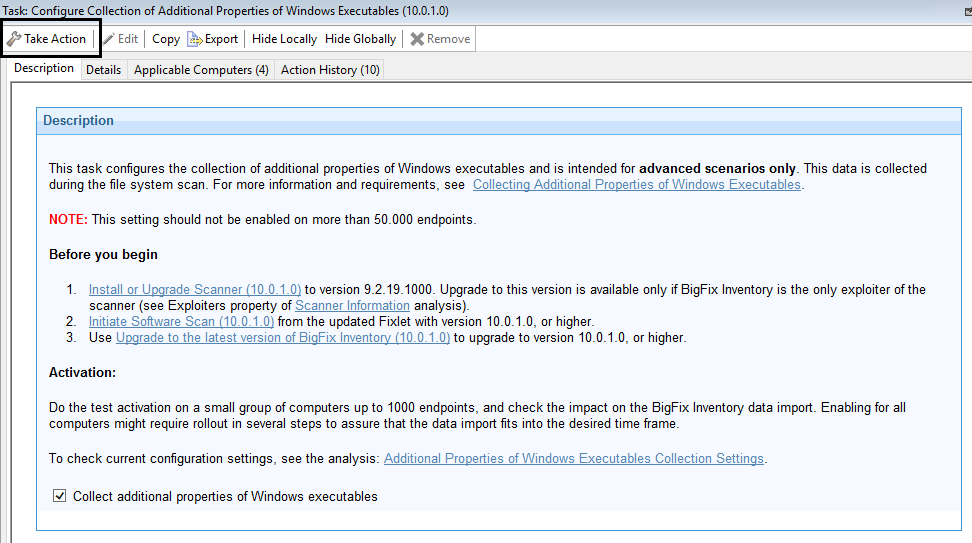Choose Hide Locally in the toolbar

[284, 39]
